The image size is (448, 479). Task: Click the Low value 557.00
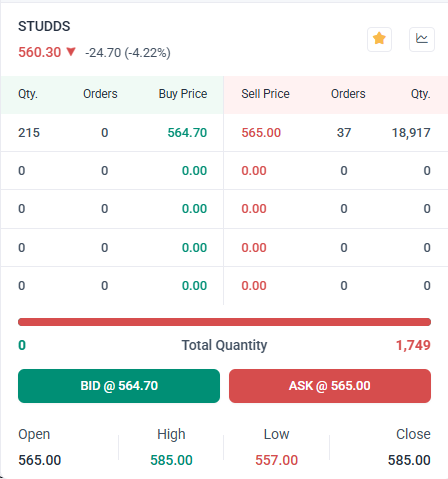tap(276, 460)
